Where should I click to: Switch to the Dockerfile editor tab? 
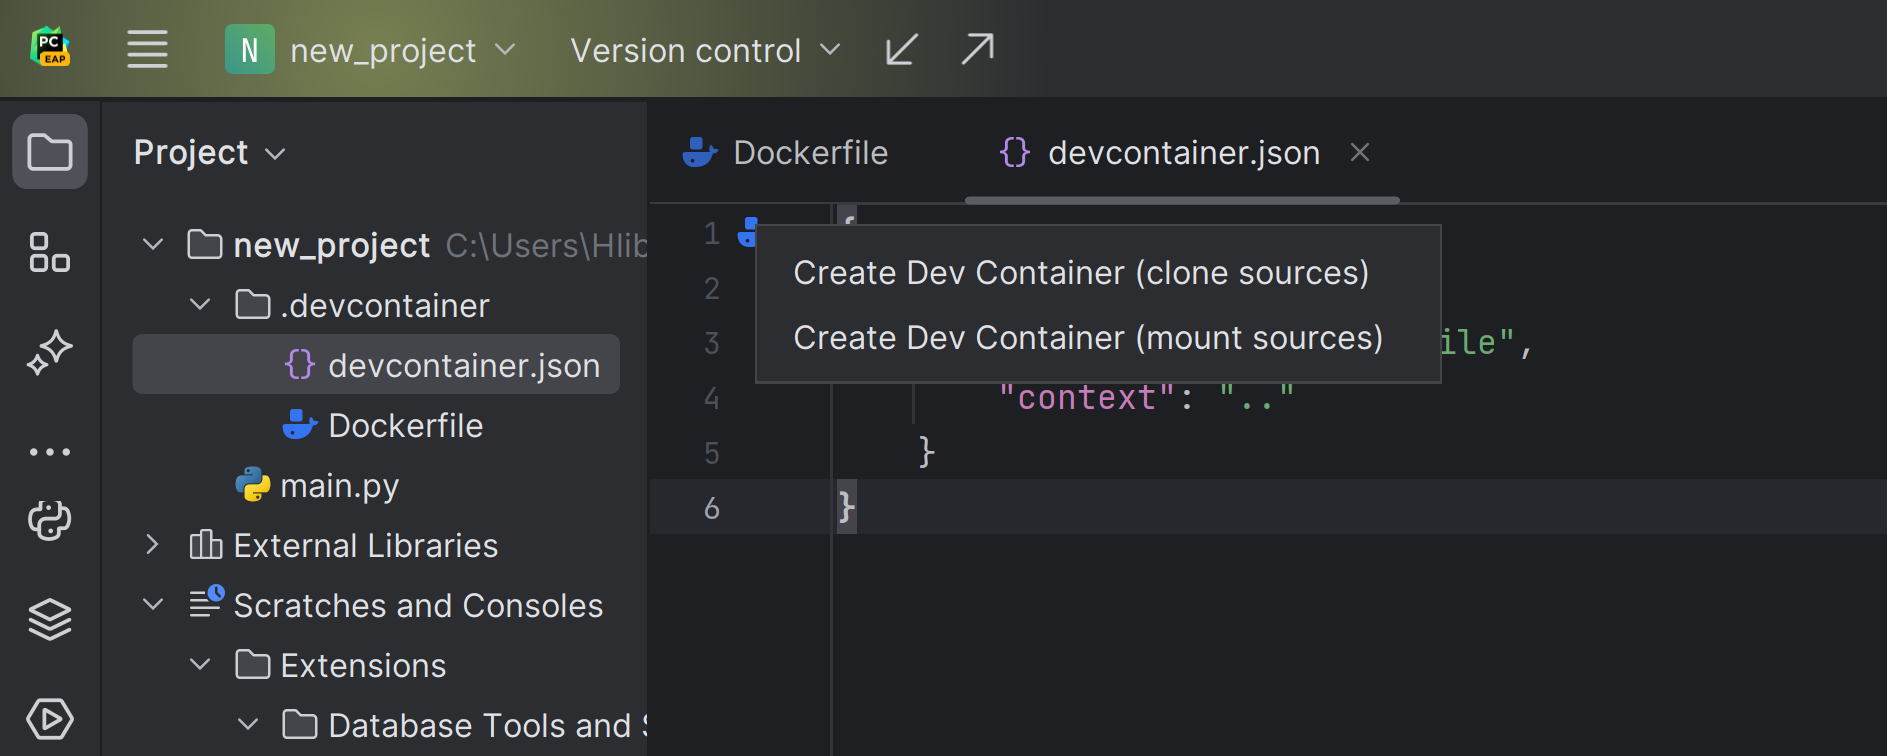tap(785, 153)
